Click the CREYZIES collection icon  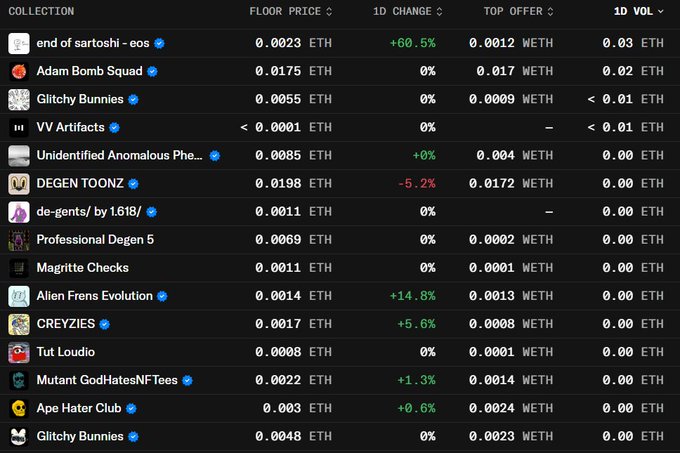pyautogui.click(x=19, y=324)
